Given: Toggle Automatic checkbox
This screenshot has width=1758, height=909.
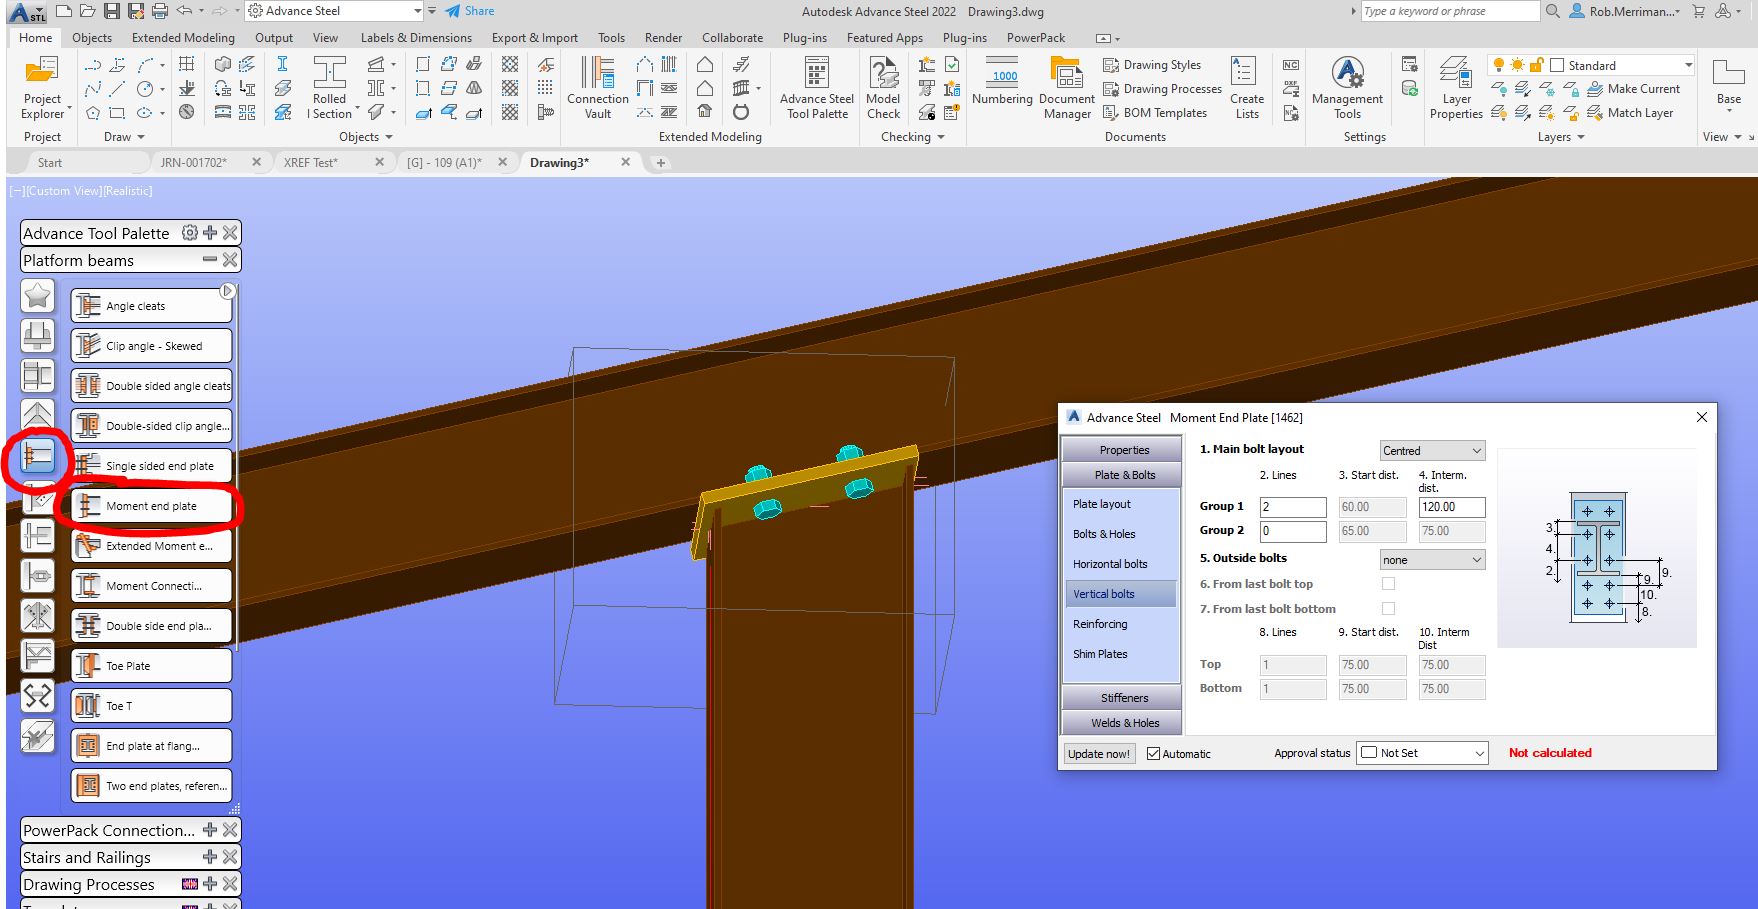Looking at the screenshot, I should point(1153,753).
